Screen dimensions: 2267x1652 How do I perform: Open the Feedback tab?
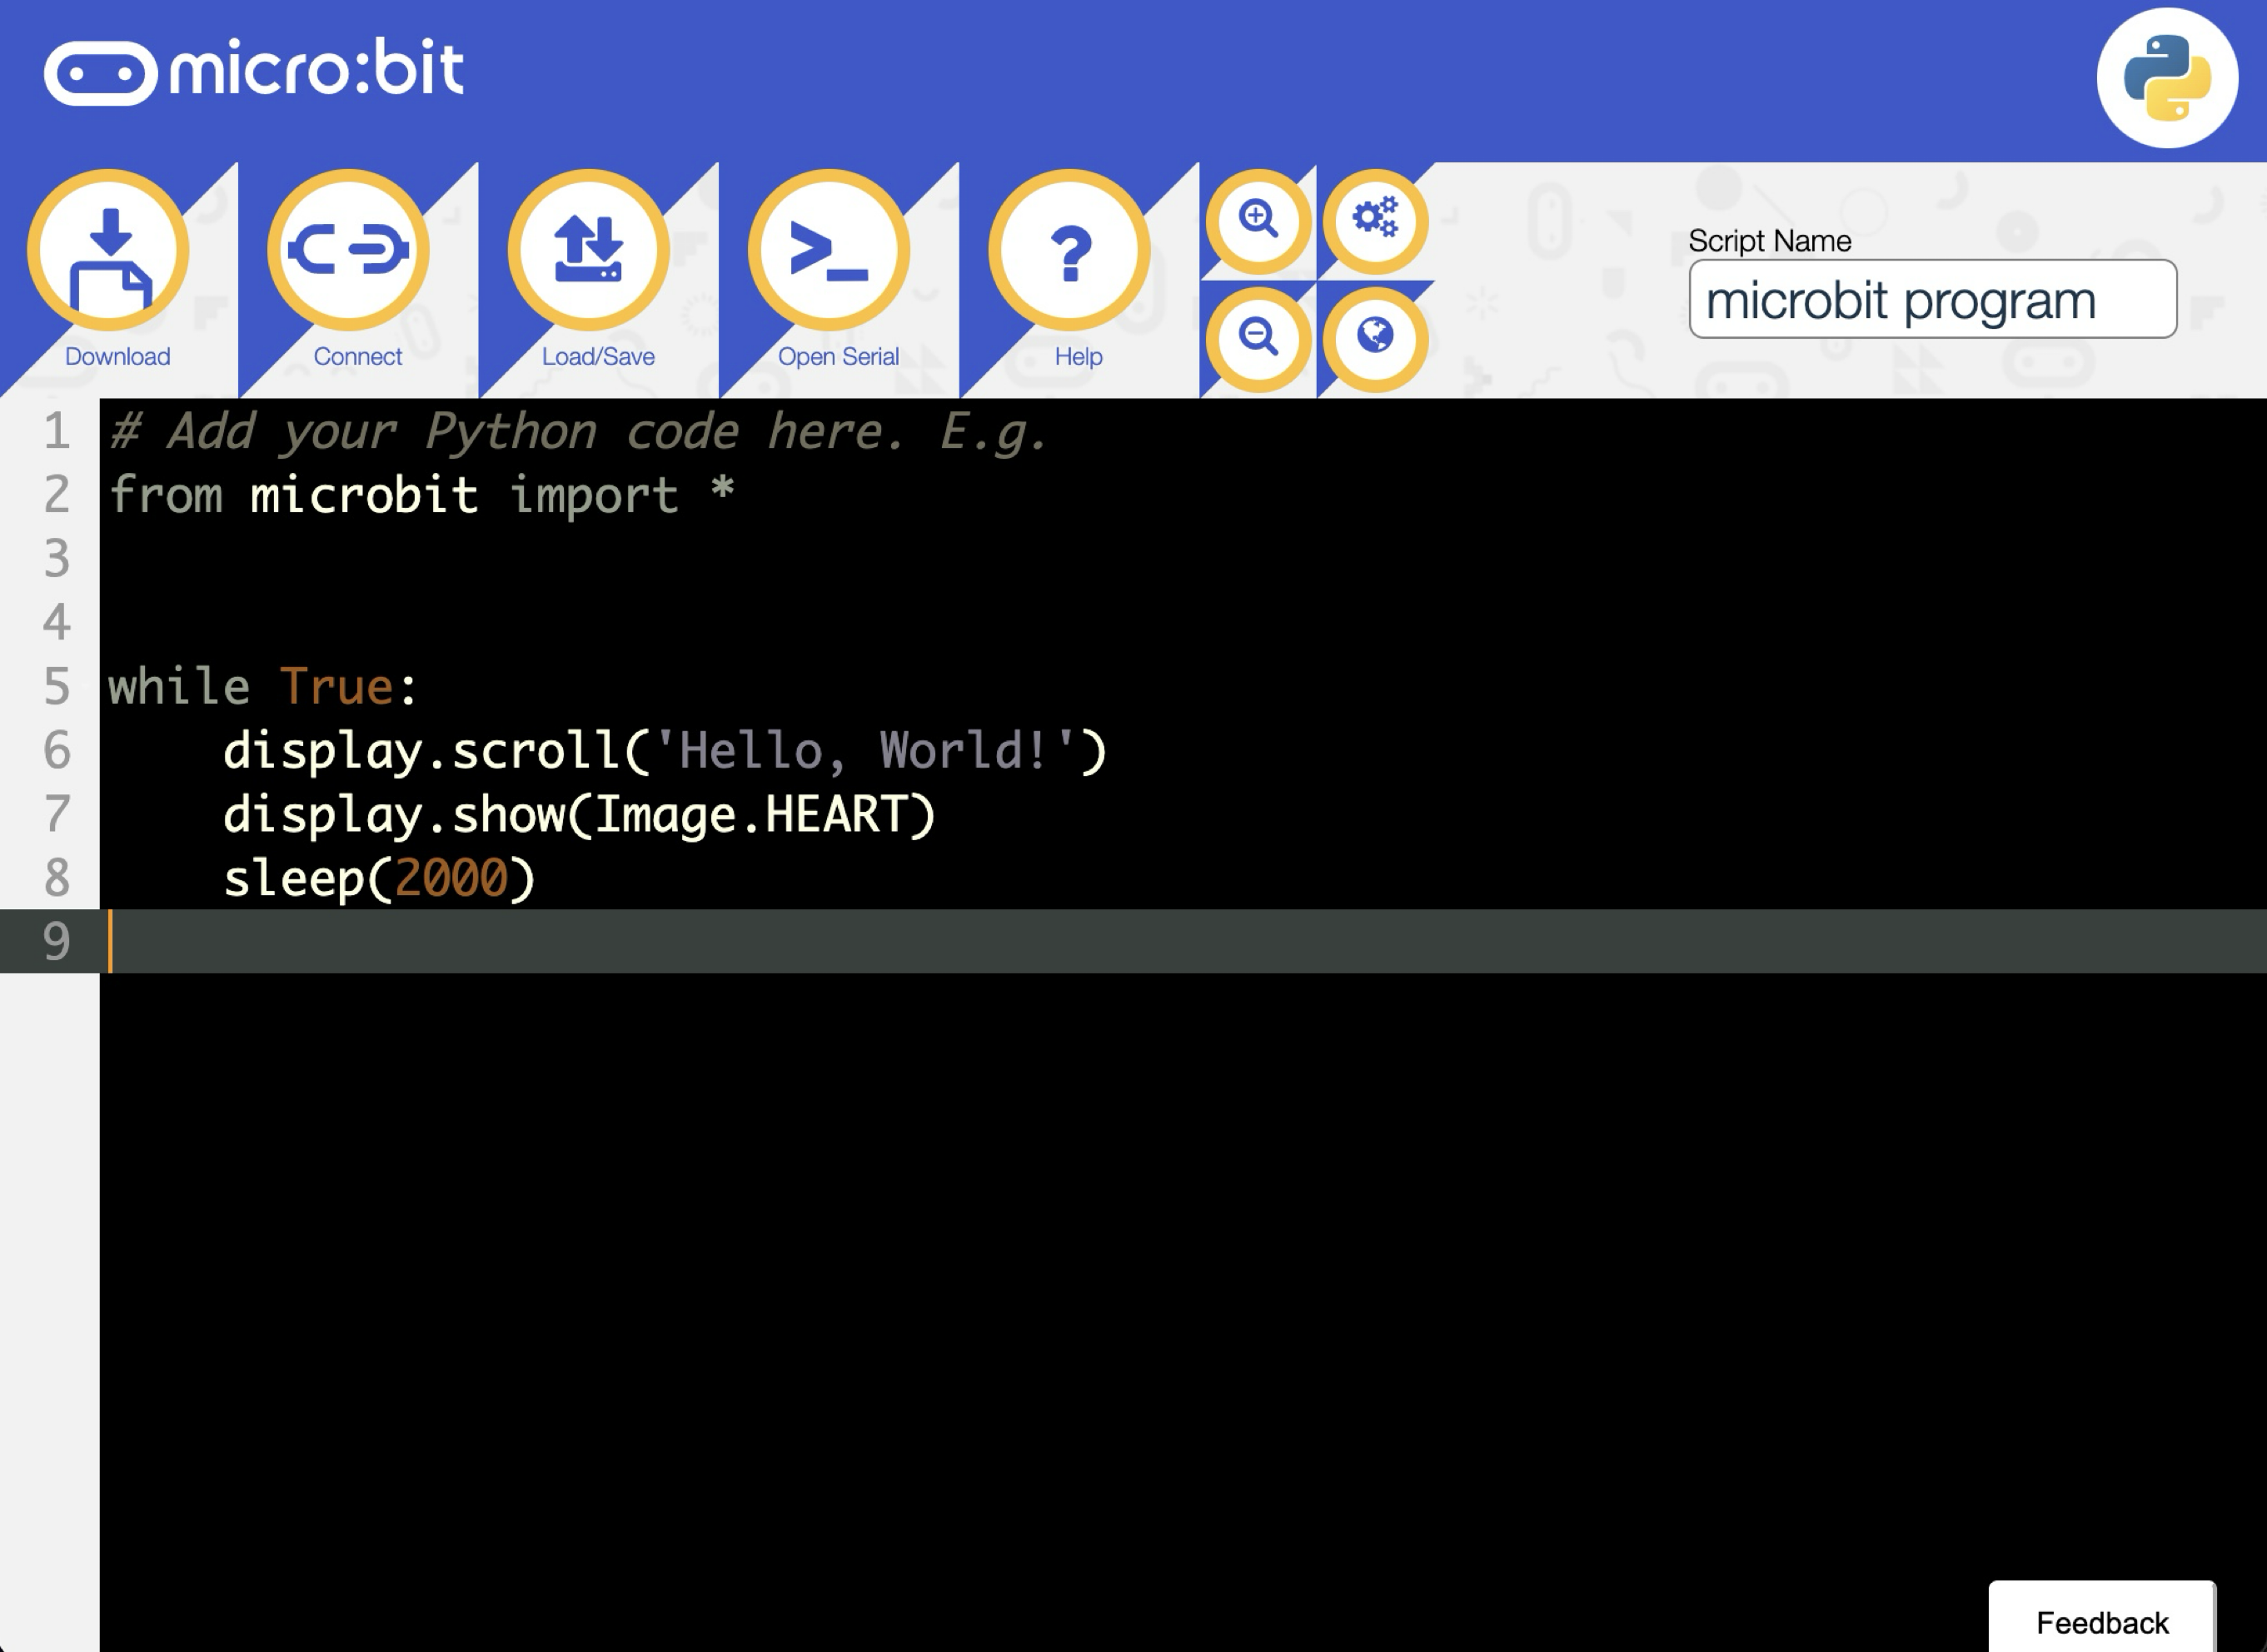[x=2101, y=1621]
